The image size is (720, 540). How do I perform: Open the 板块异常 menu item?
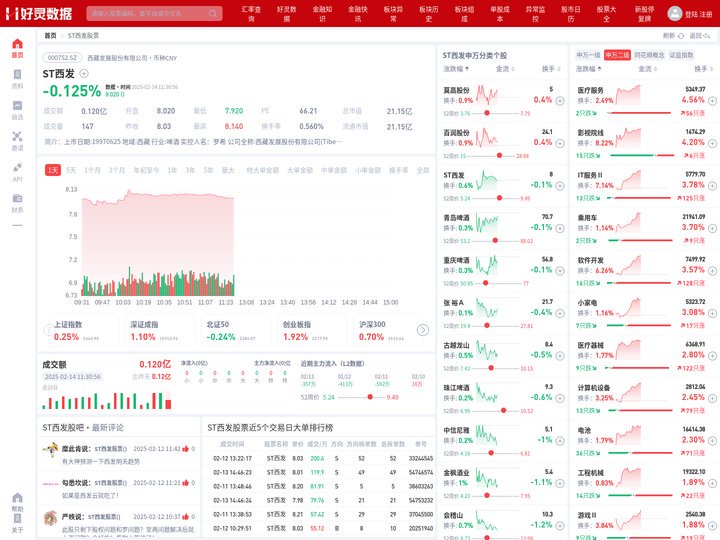pos(393,14)
